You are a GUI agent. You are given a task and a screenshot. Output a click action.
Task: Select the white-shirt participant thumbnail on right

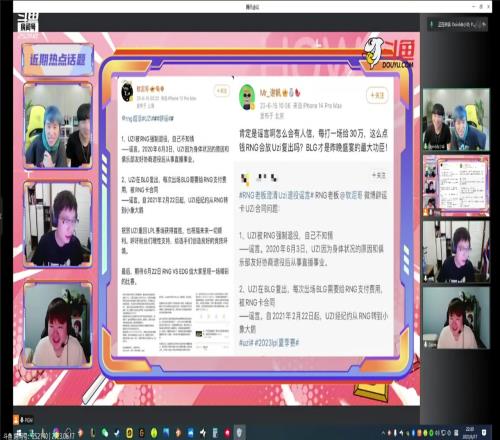click(456, 318)
